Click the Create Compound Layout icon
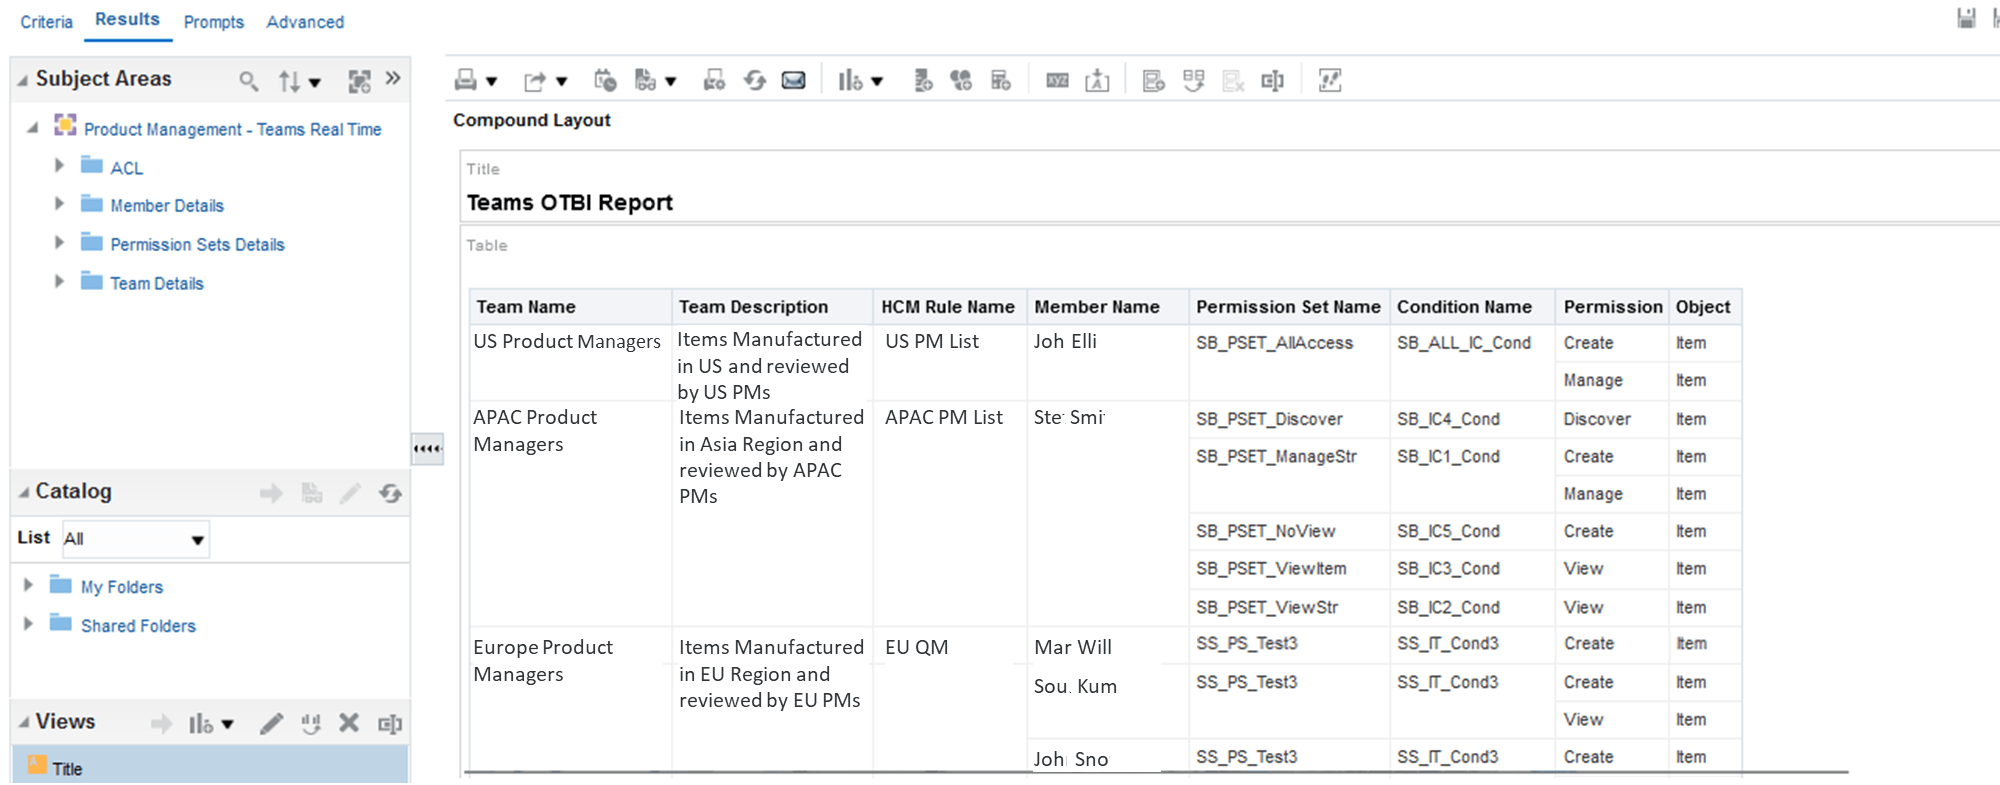This screenshot has height=785, width=2000. (x=1153, y=80)
